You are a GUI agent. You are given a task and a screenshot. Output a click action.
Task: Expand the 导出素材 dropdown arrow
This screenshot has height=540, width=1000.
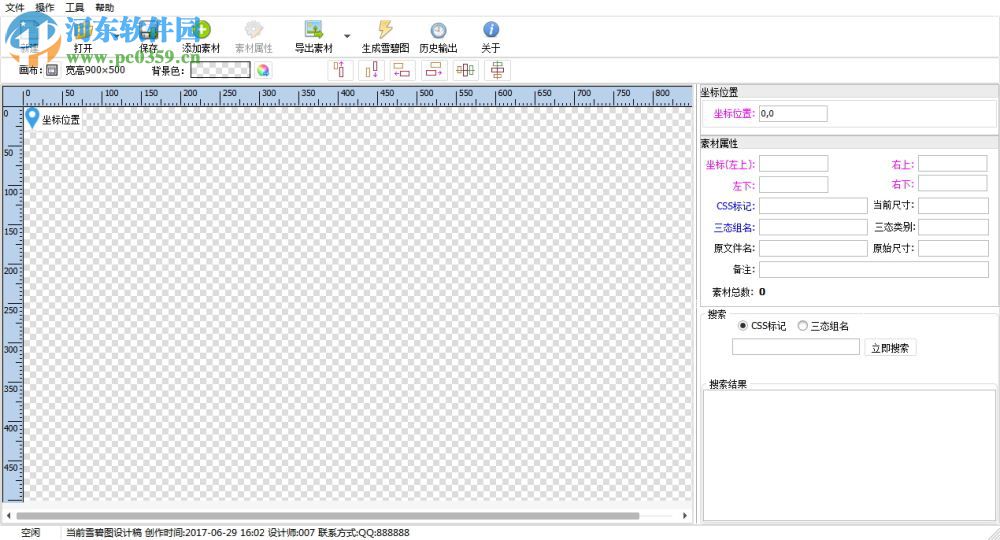coord(347,36)
